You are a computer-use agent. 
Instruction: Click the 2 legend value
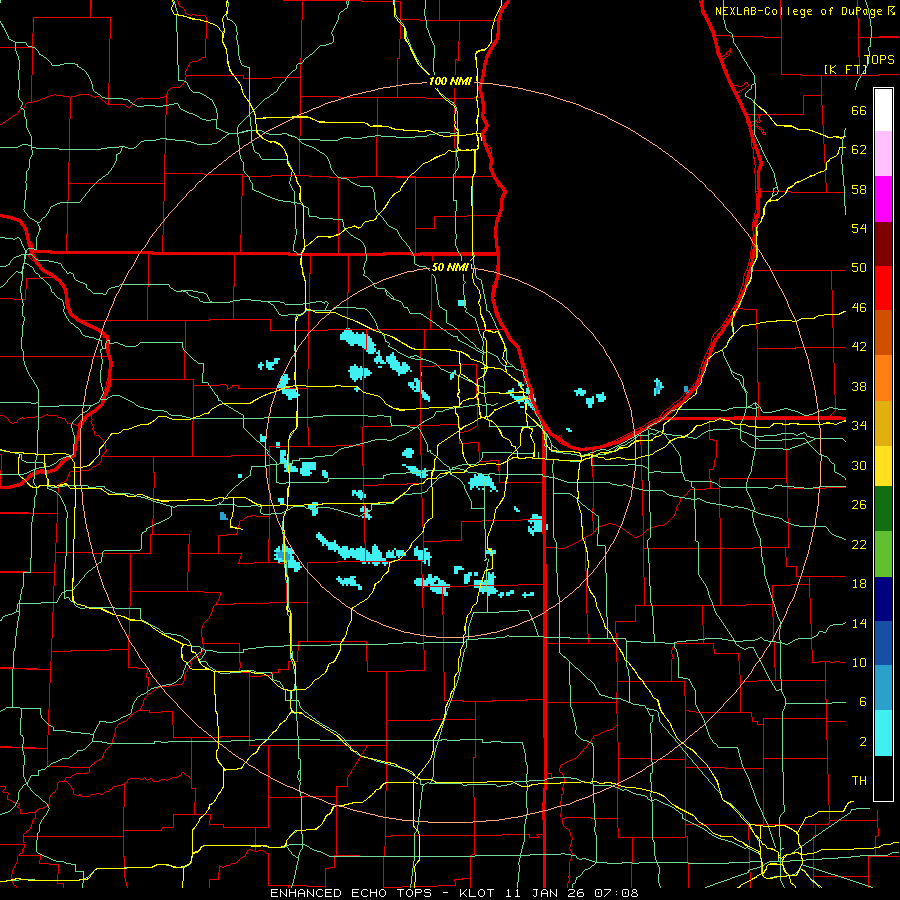pos(862,742)
